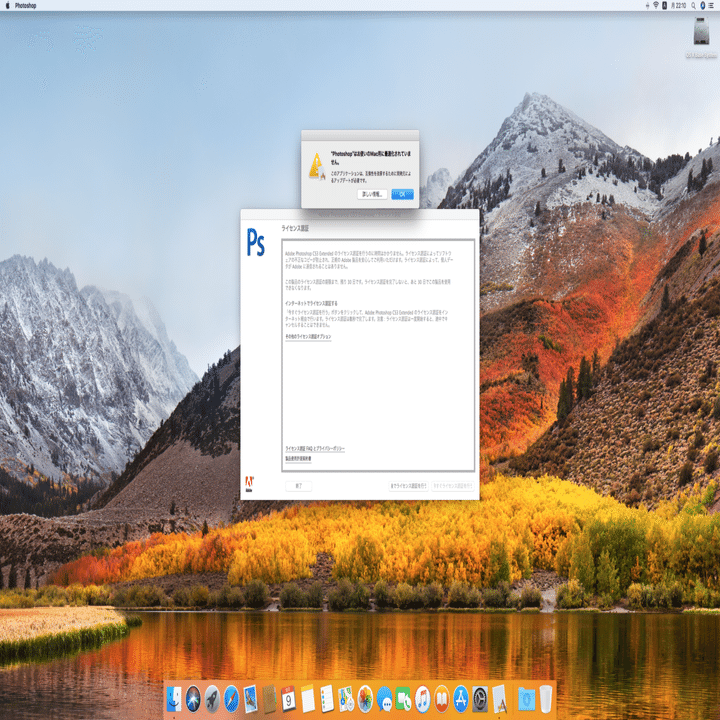Click the clock showing 22:10
The image size is (720, 720).
tap(678, 6)
